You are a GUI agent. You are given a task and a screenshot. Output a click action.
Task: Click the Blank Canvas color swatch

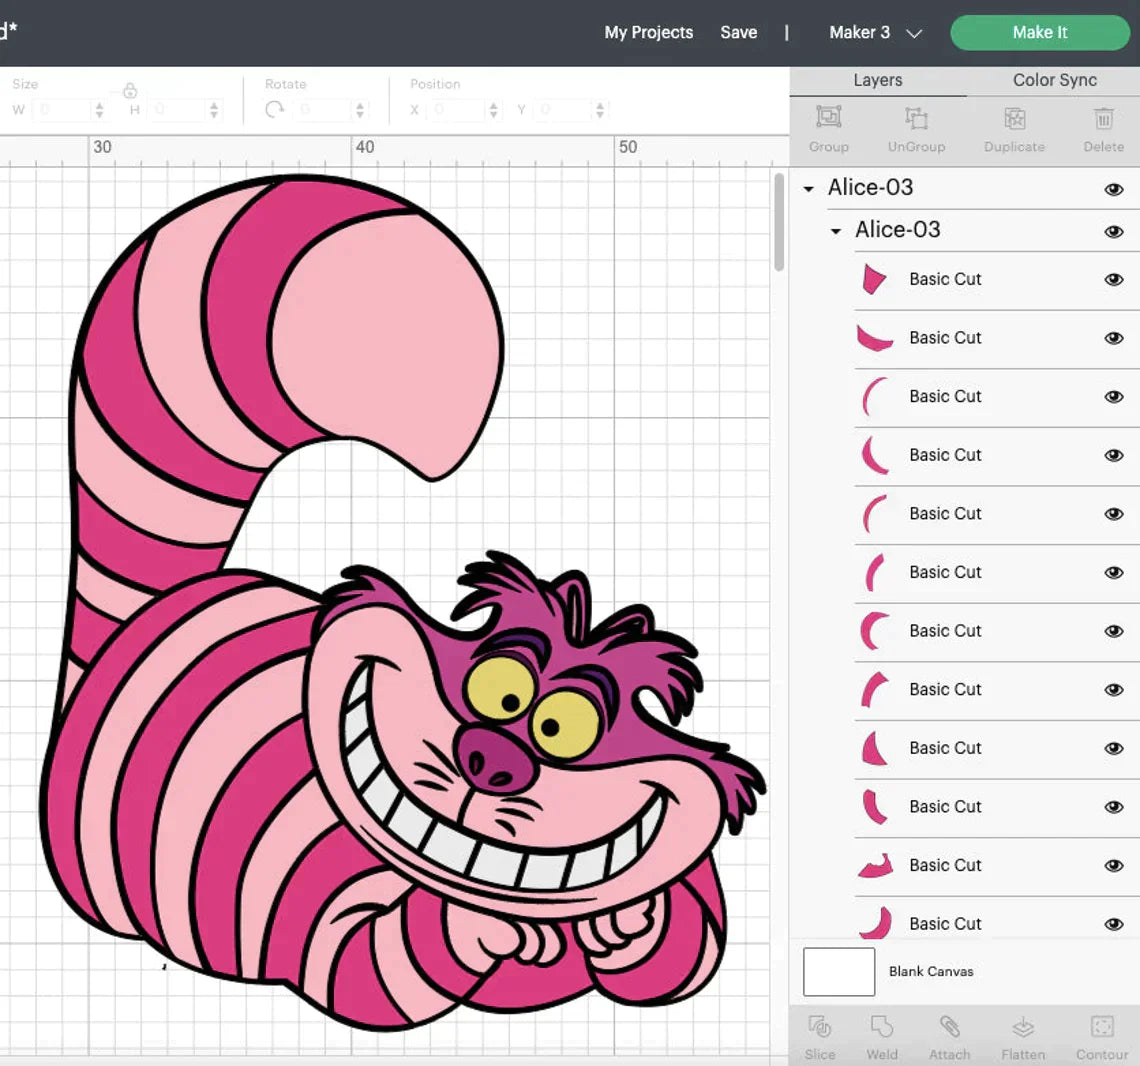coord(838,971)
